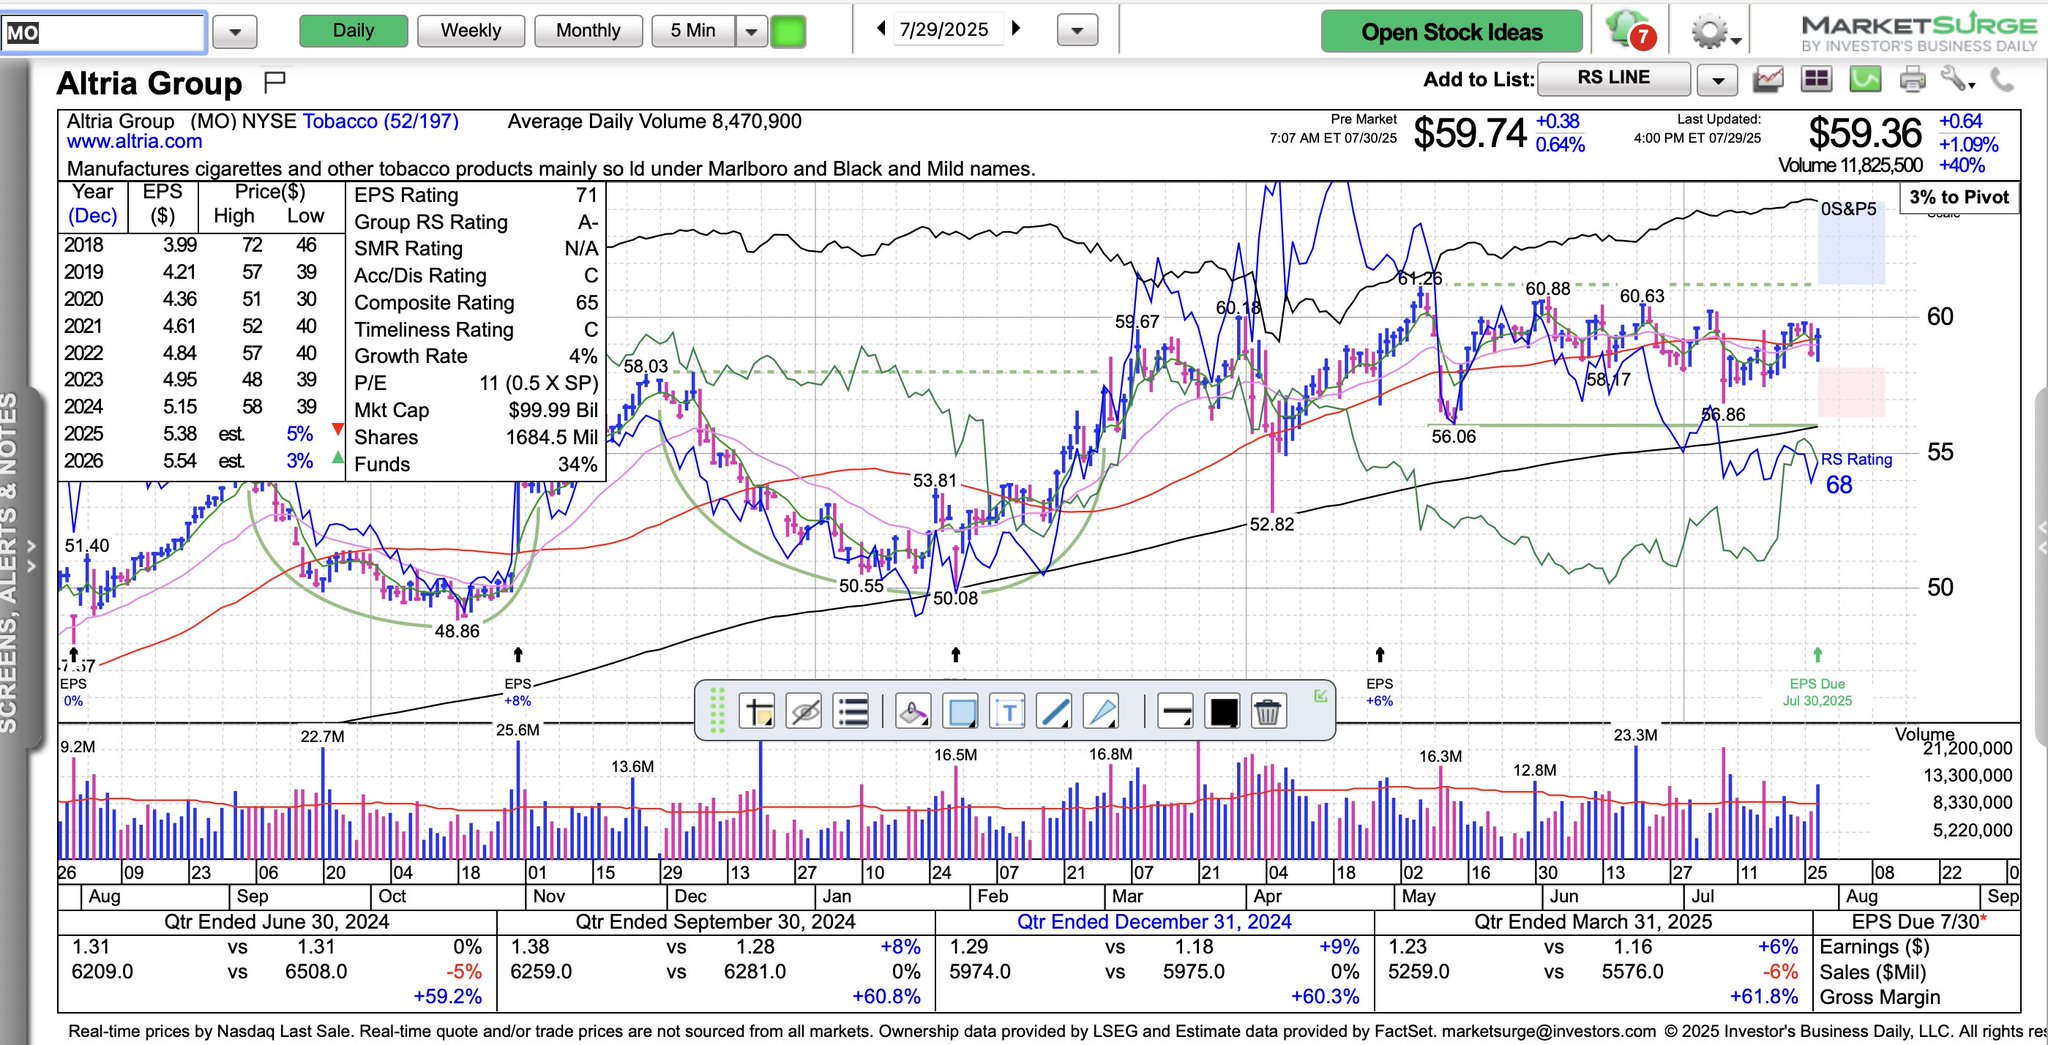The height and width of the screenshot is (1045, 2048).
Task: Click the EPS Due 7/30 heading
Action: [1918, 922]
